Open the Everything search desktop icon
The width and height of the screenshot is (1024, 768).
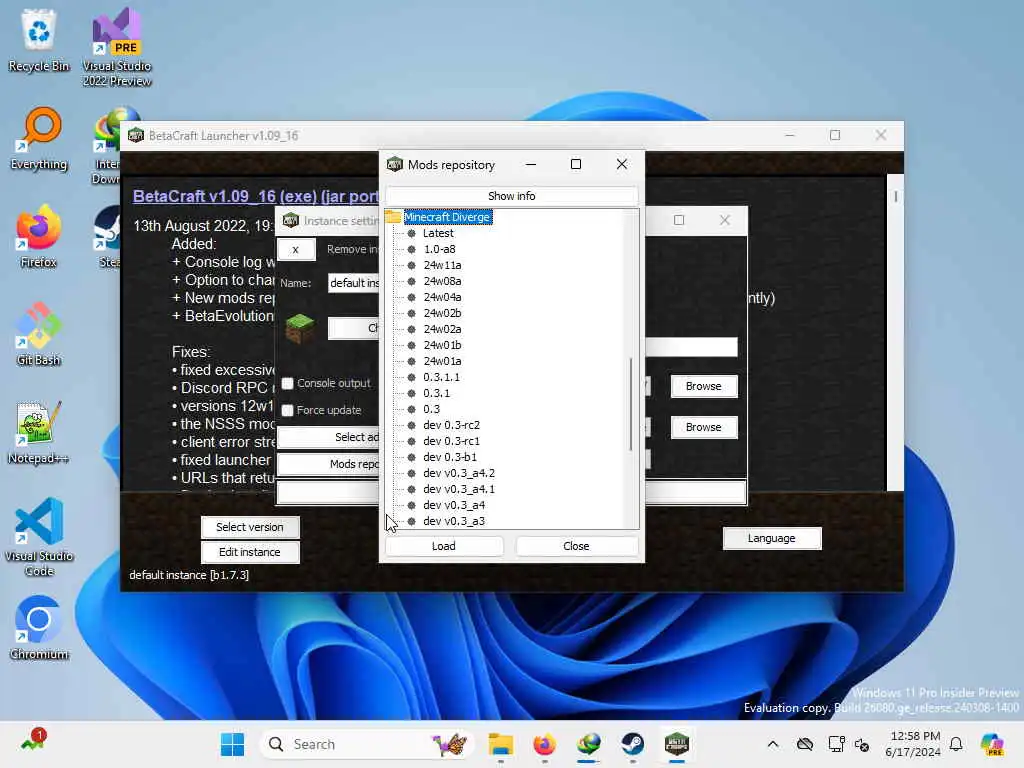(39, 138)
